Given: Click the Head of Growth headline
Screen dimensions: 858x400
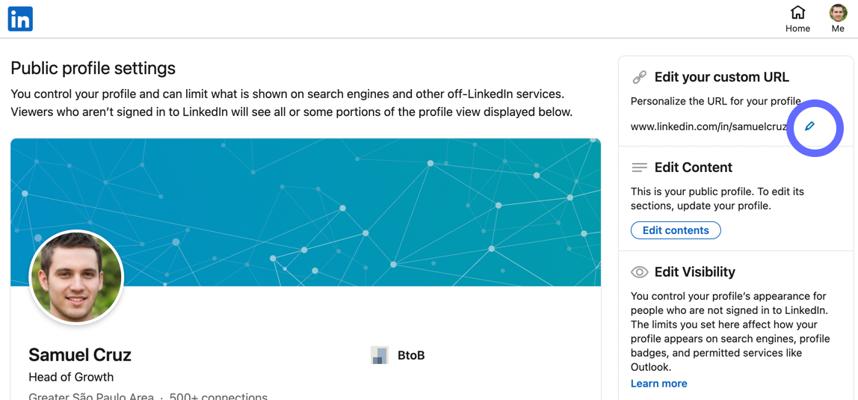Looking at the screenshot, I should coord(71,377).
